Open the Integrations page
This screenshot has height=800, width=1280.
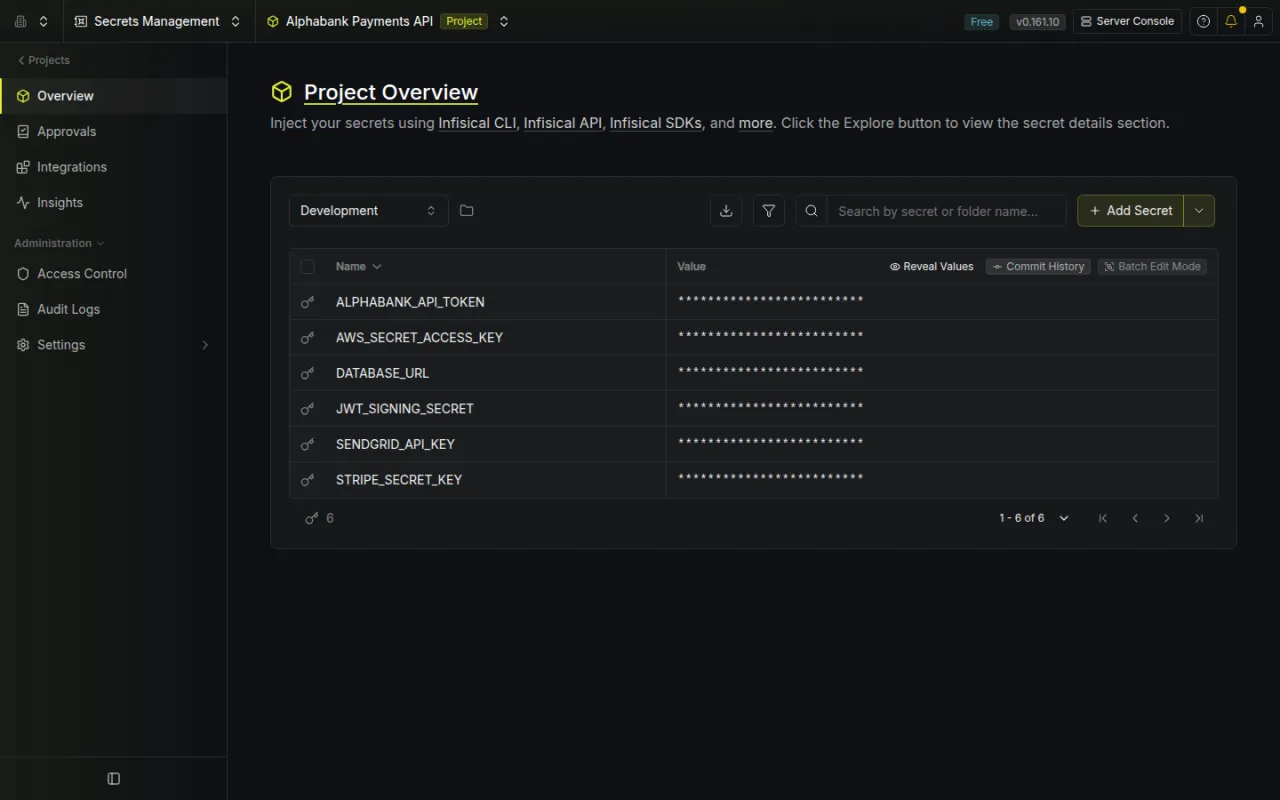[x=113, y=167]
